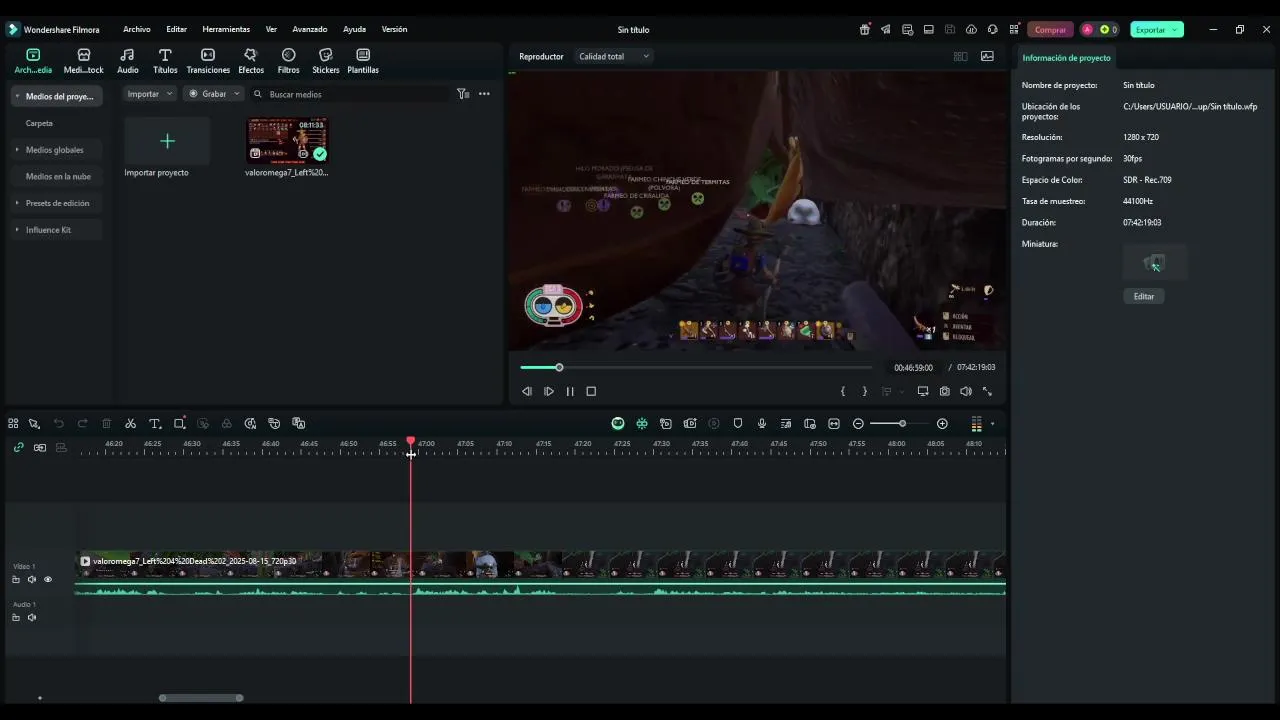This screenshot has width=1280, height=720.
Task: Open the Ayuda menu
Action: 354,30
